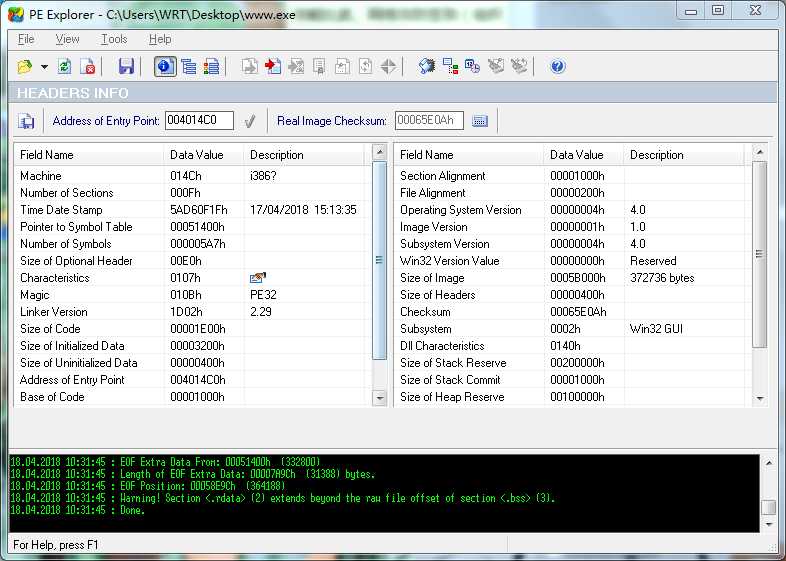Click the second grayed removal tool icon
Viewport: 786px width, 561px height.
click(x=519, y=66)
